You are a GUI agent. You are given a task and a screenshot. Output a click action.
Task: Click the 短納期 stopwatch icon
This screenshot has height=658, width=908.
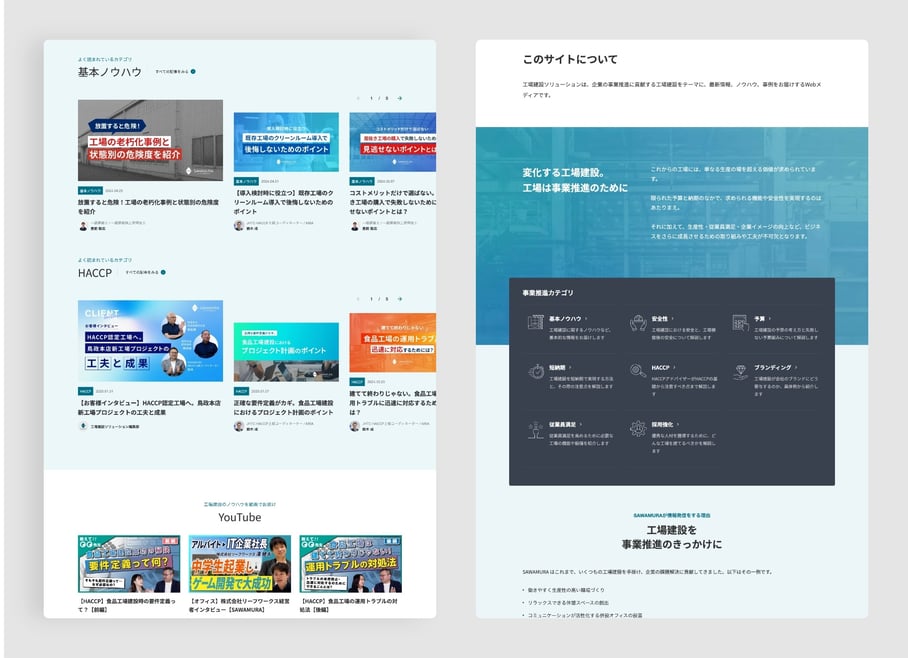point(536,371)
